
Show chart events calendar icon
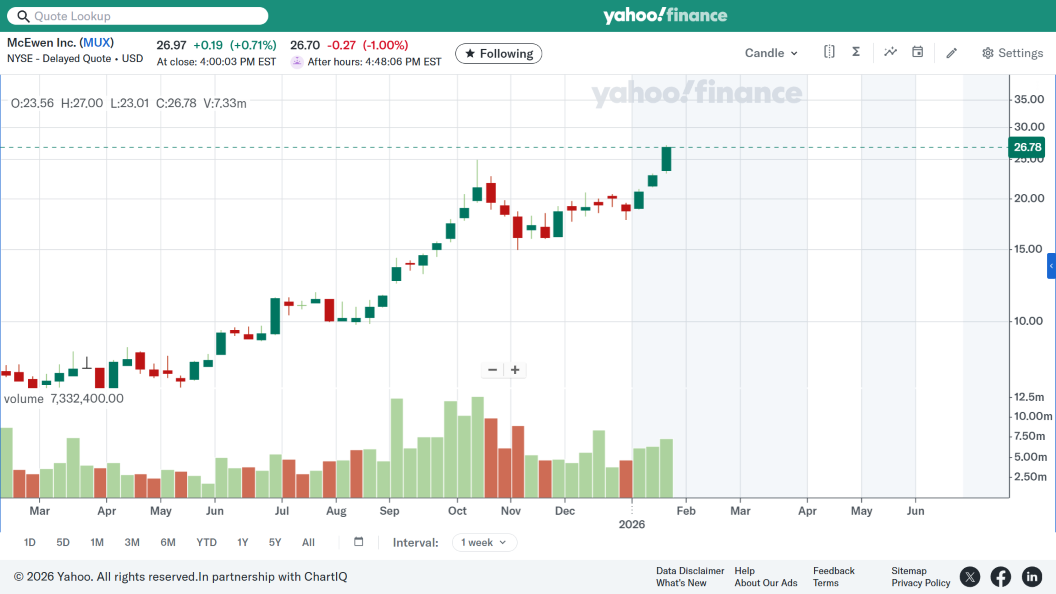coord(917,52)
